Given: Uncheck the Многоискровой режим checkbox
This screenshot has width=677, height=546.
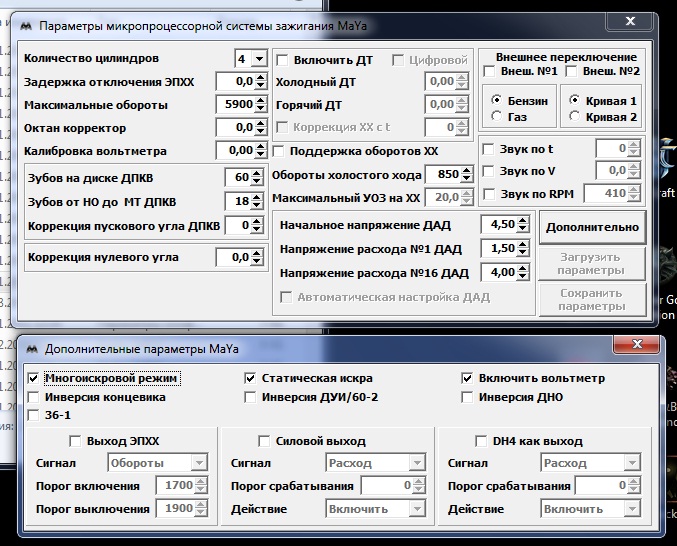Looking at the screenshot, I should [x=33, y=379].
